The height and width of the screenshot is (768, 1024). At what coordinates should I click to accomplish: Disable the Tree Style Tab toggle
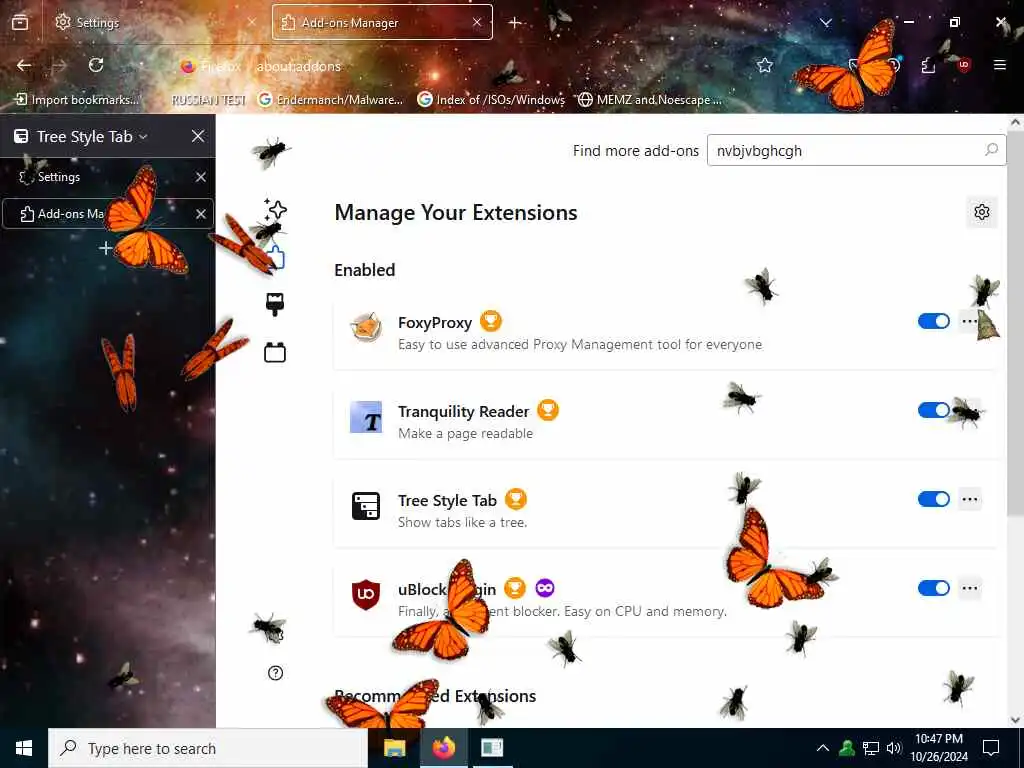(x=934, y=499)
